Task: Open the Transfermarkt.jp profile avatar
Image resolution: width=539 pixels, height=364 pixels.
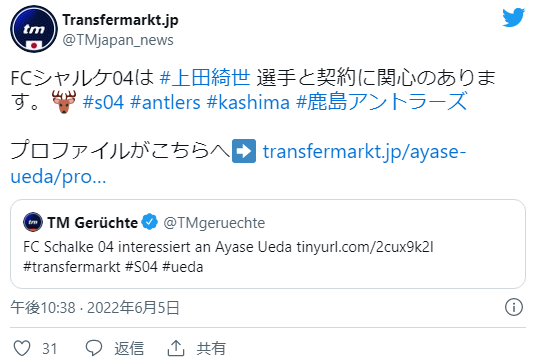Action: 34,29
